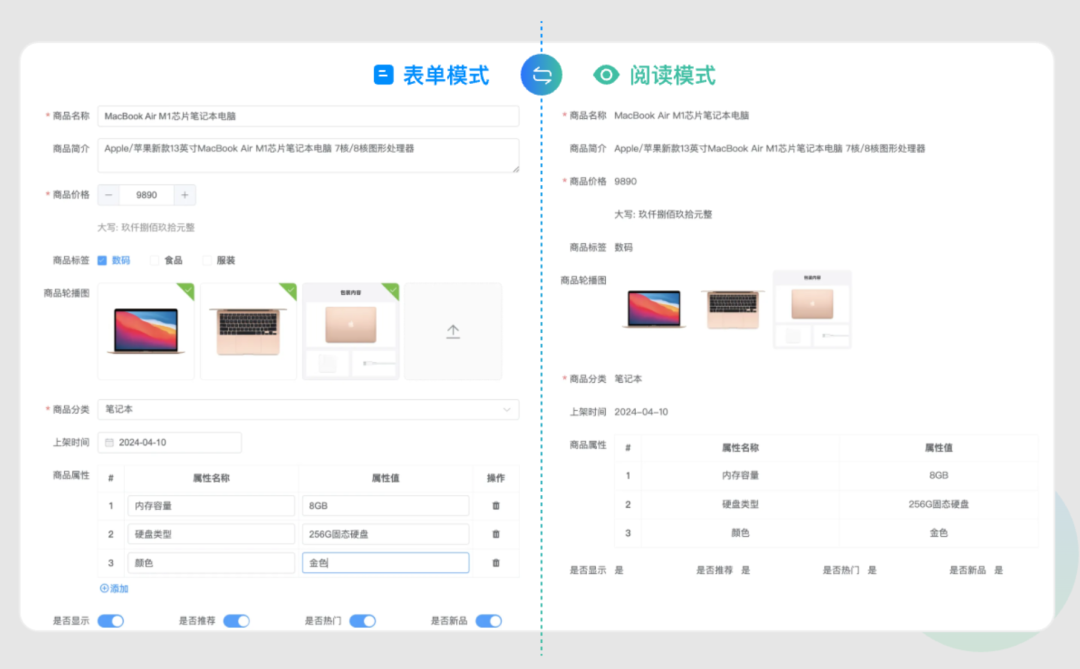Click 属性名称 header in form table
The height and width of the screenshot is (669, 1080).
[x=211, y=478]
